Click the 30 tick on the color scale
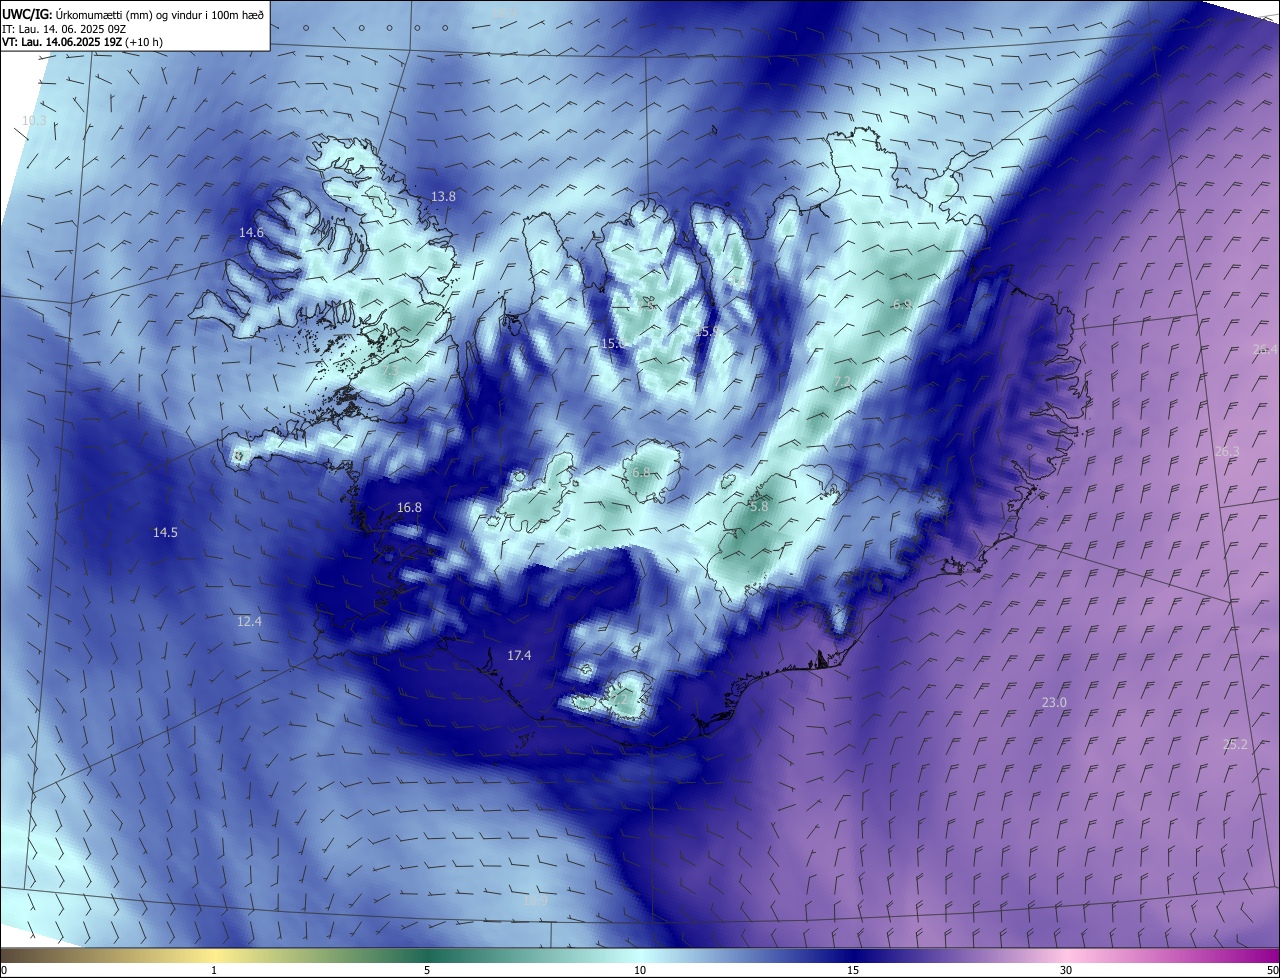 pyautogui.click(x=1066, y=970)
